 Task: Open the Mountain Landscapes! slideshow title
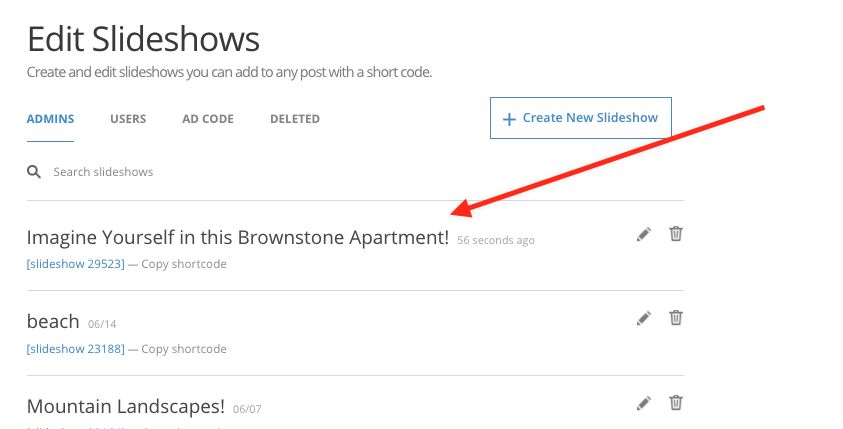(x=126, y=406)
